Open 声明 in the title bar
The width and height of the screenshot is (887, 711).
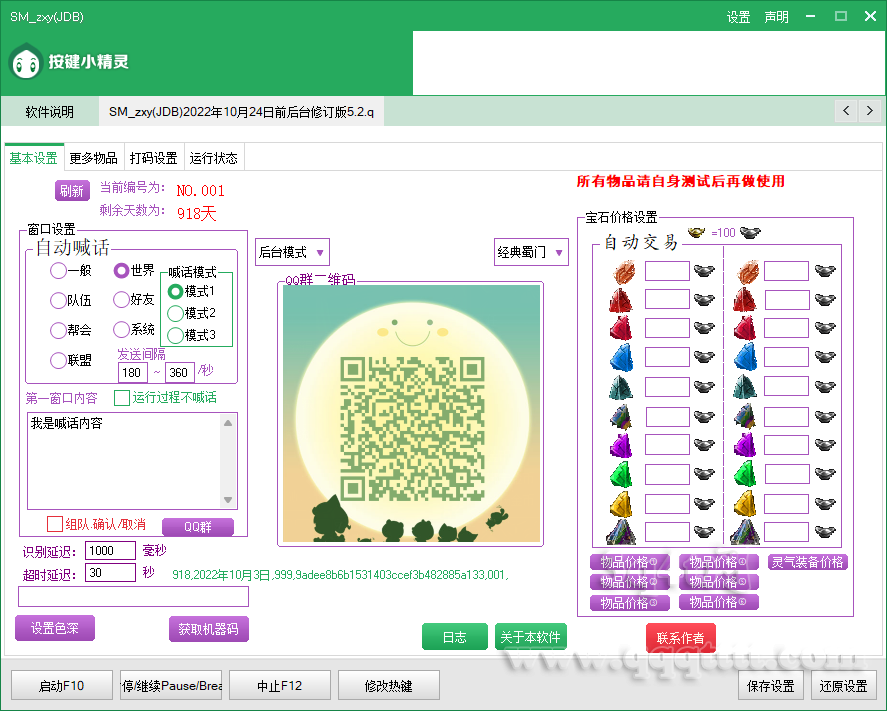pyautogui.click(x=776, y=17)
